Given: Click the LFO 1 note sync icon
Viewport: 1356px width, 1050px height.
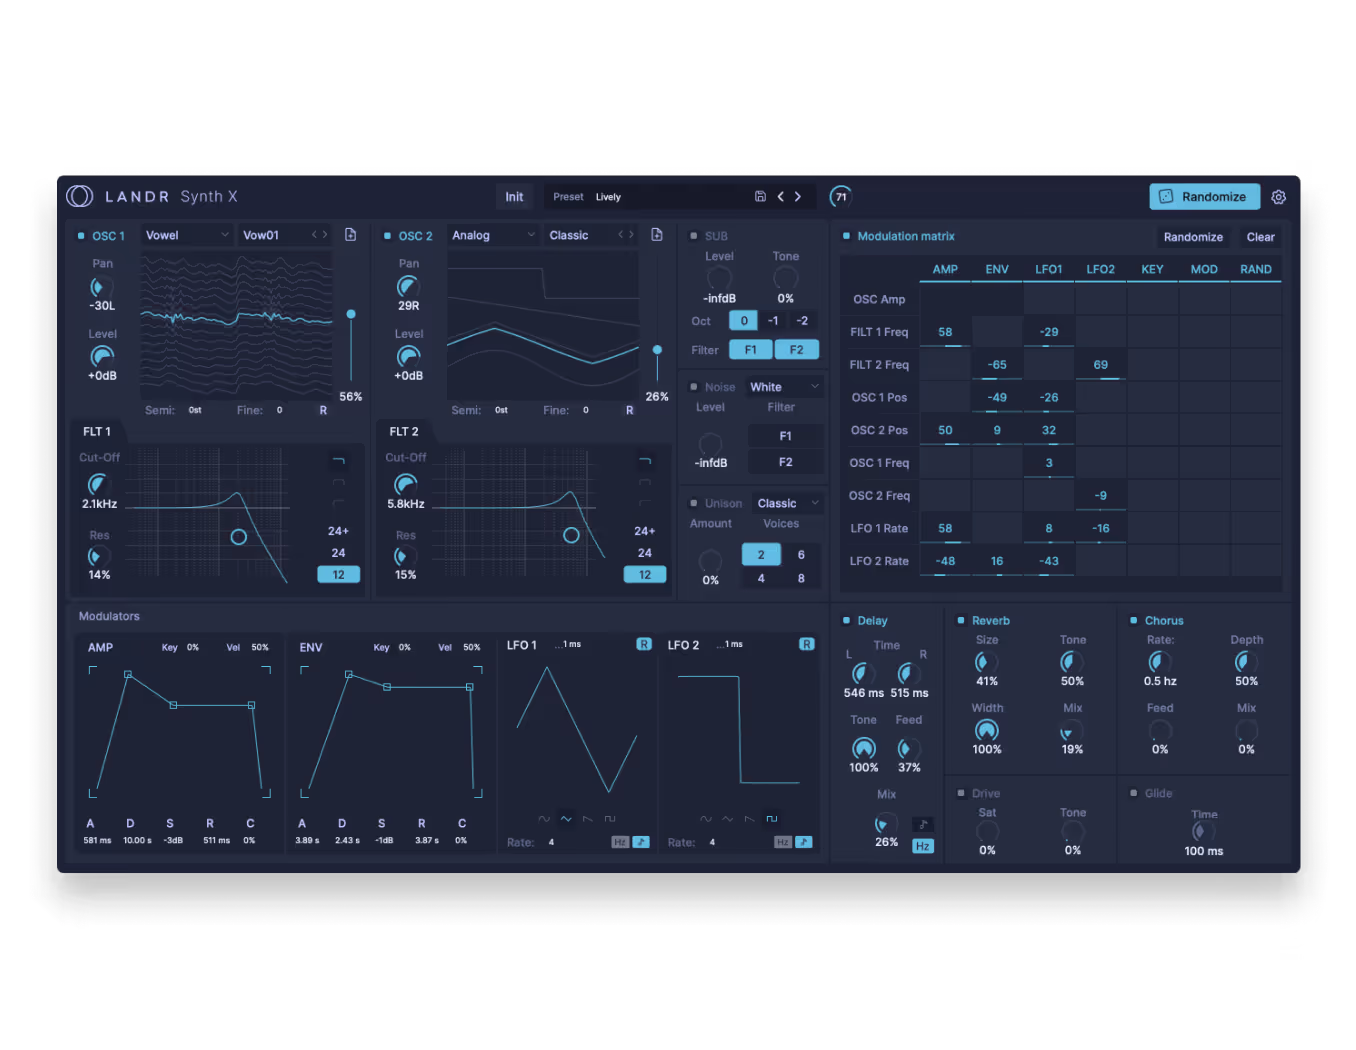Looking at the screenshot, I should coord(641,842).
